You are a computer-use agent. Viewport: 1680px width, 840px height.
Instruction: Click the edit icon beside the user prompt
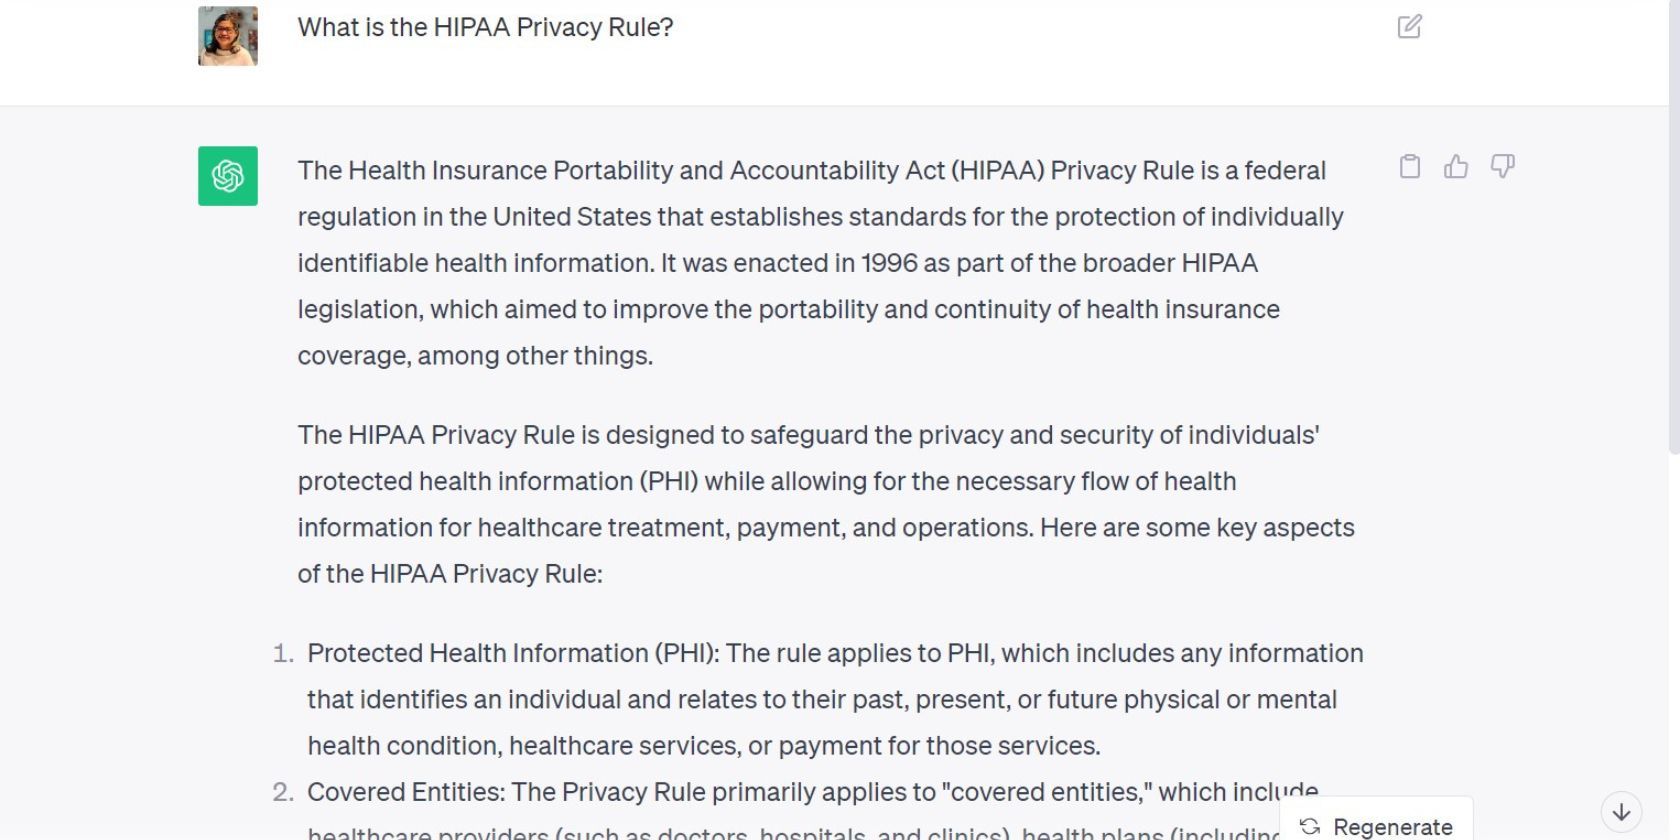[1411, 27]
